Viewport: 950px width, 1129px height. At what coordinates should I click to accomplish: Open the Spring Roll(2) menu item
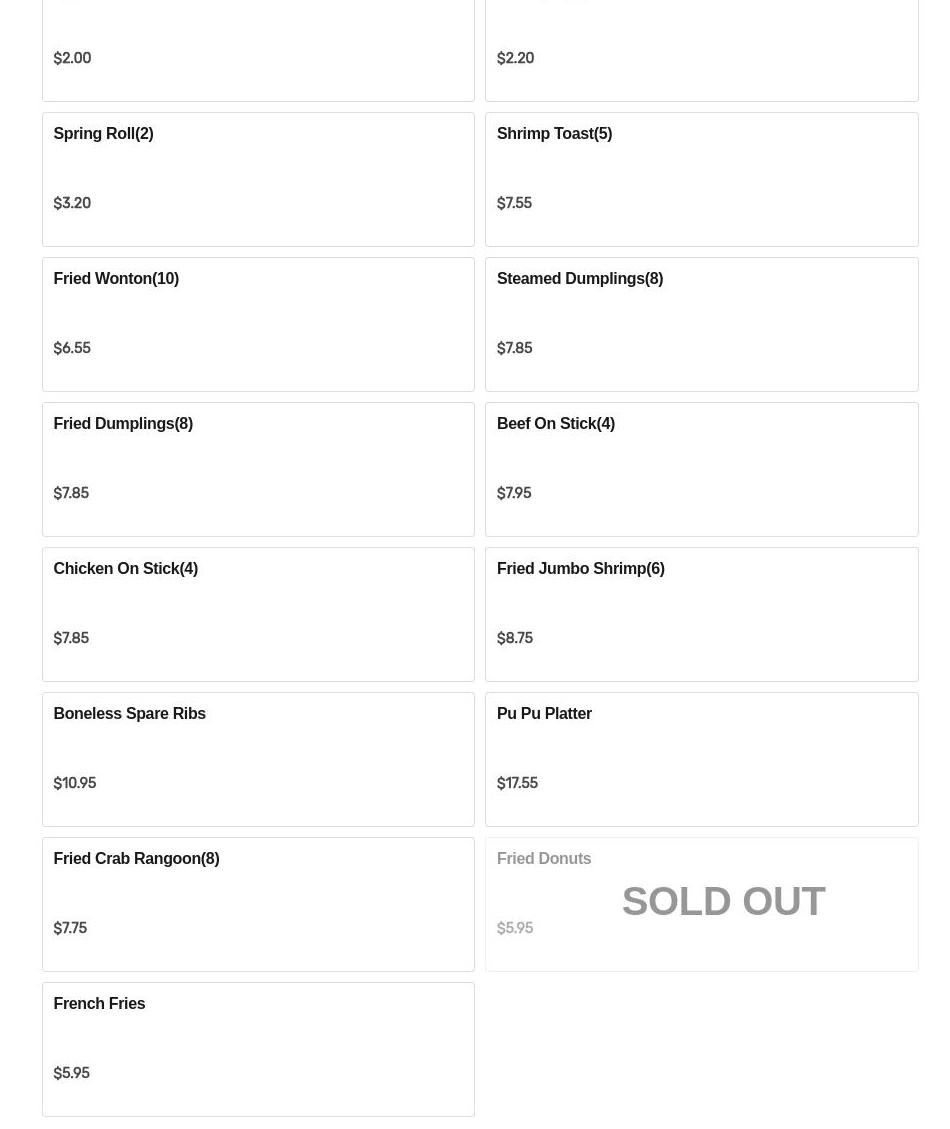(258, 178)
